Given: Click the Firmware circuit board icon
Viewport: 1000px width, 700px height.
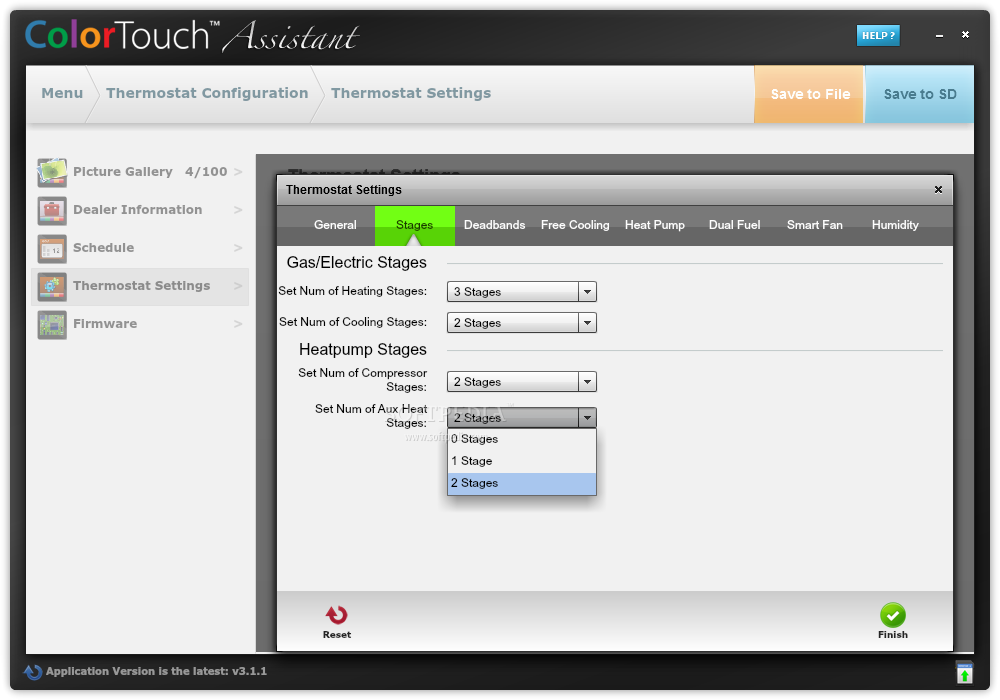Looking at the screenshot, I should (52, 324).
